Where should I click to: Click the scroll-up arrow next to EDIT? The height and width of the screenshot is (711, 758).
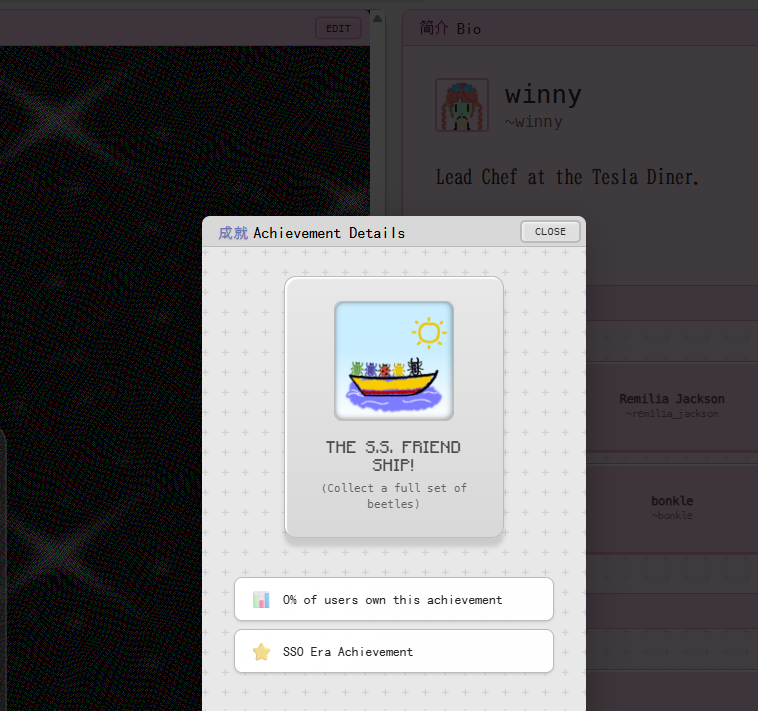(378, 19)
